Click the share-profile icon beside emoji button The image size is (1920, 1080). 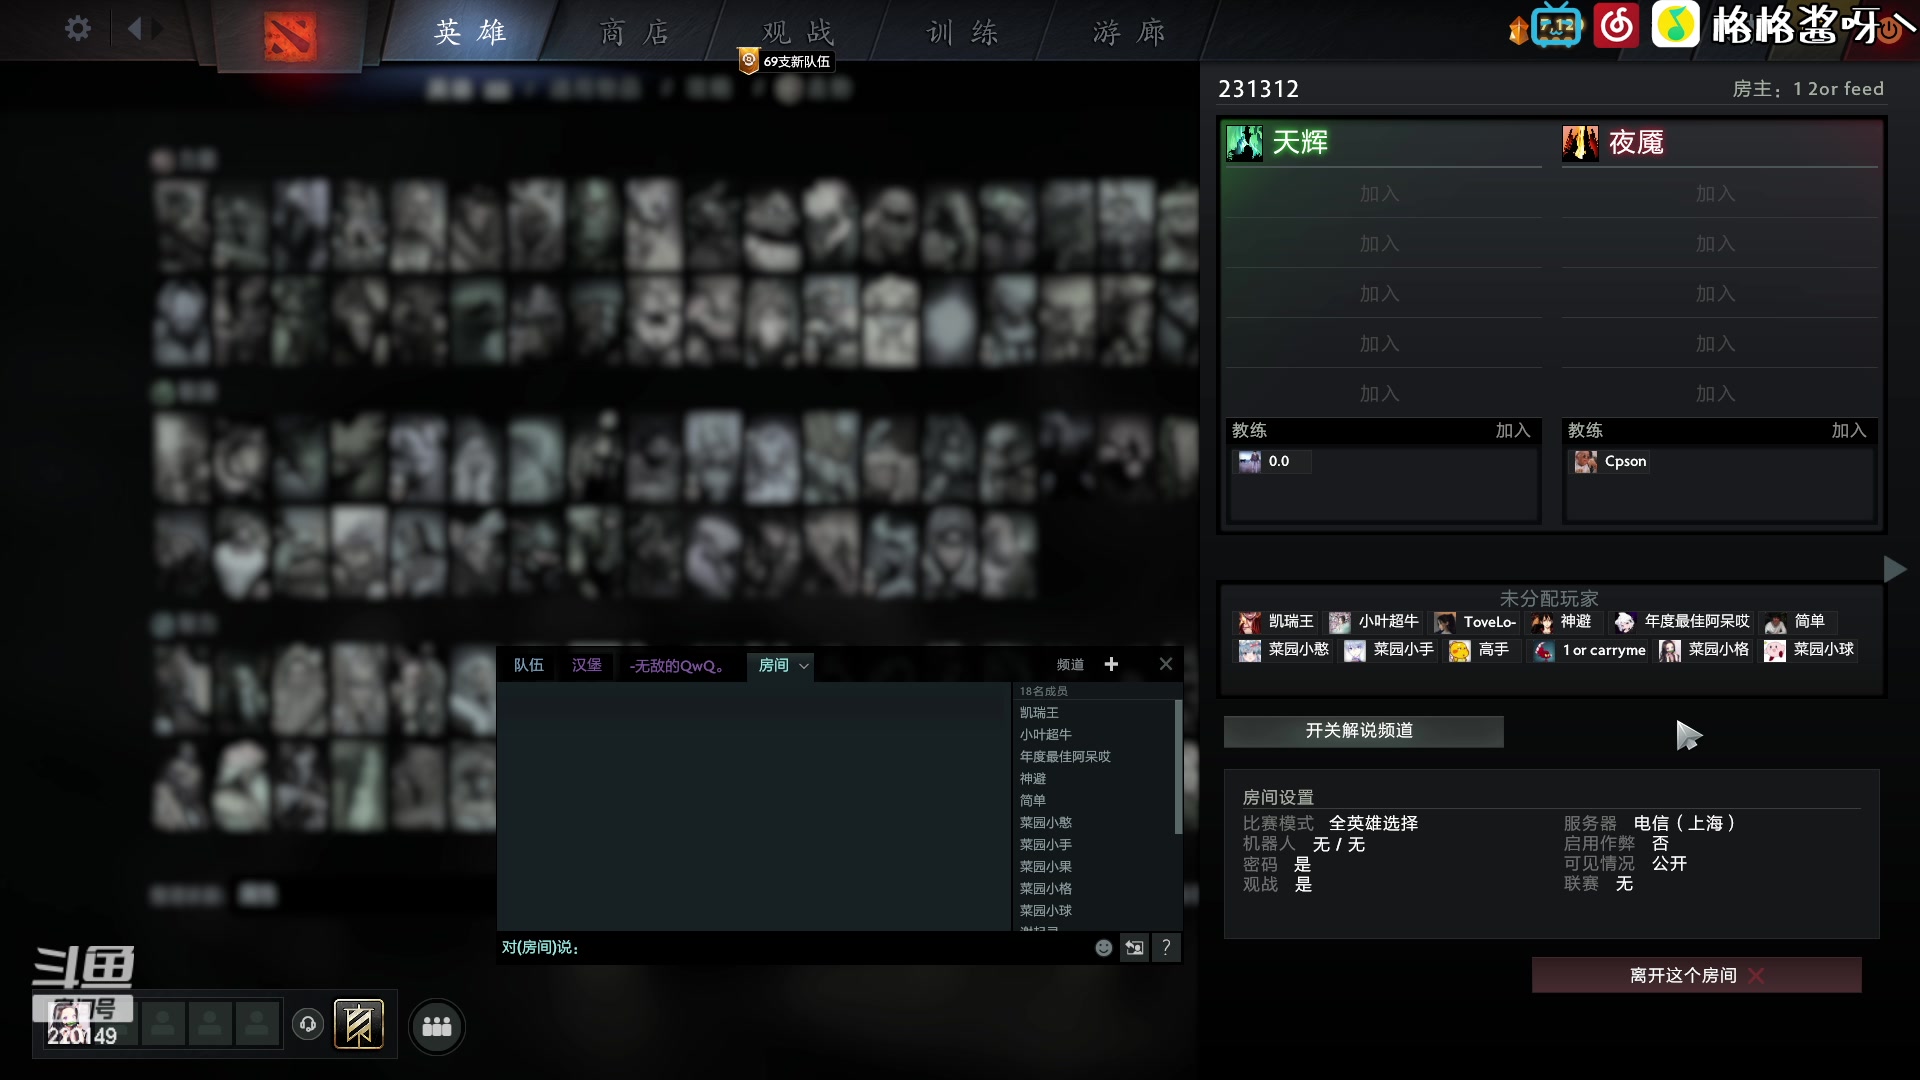tap(1135, 948)
